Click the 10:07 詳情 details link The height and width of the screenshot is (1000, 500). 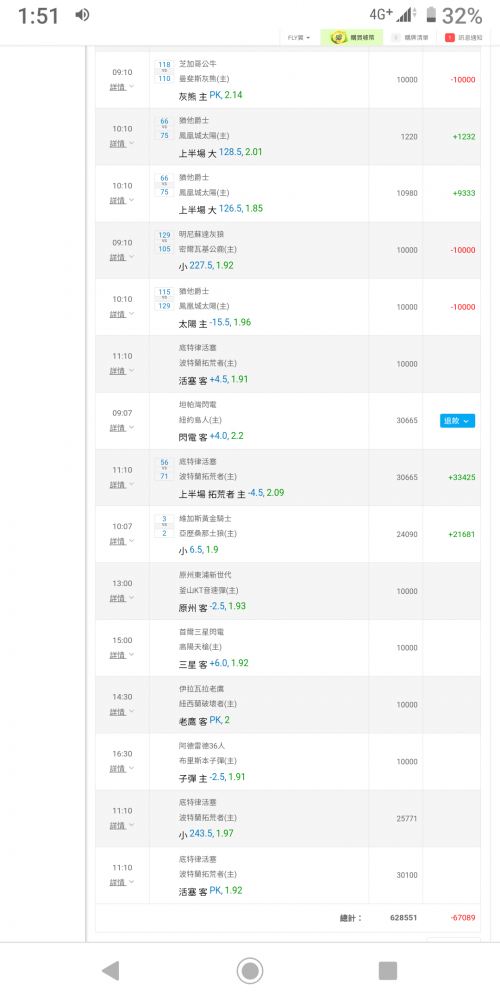[122, 541]
